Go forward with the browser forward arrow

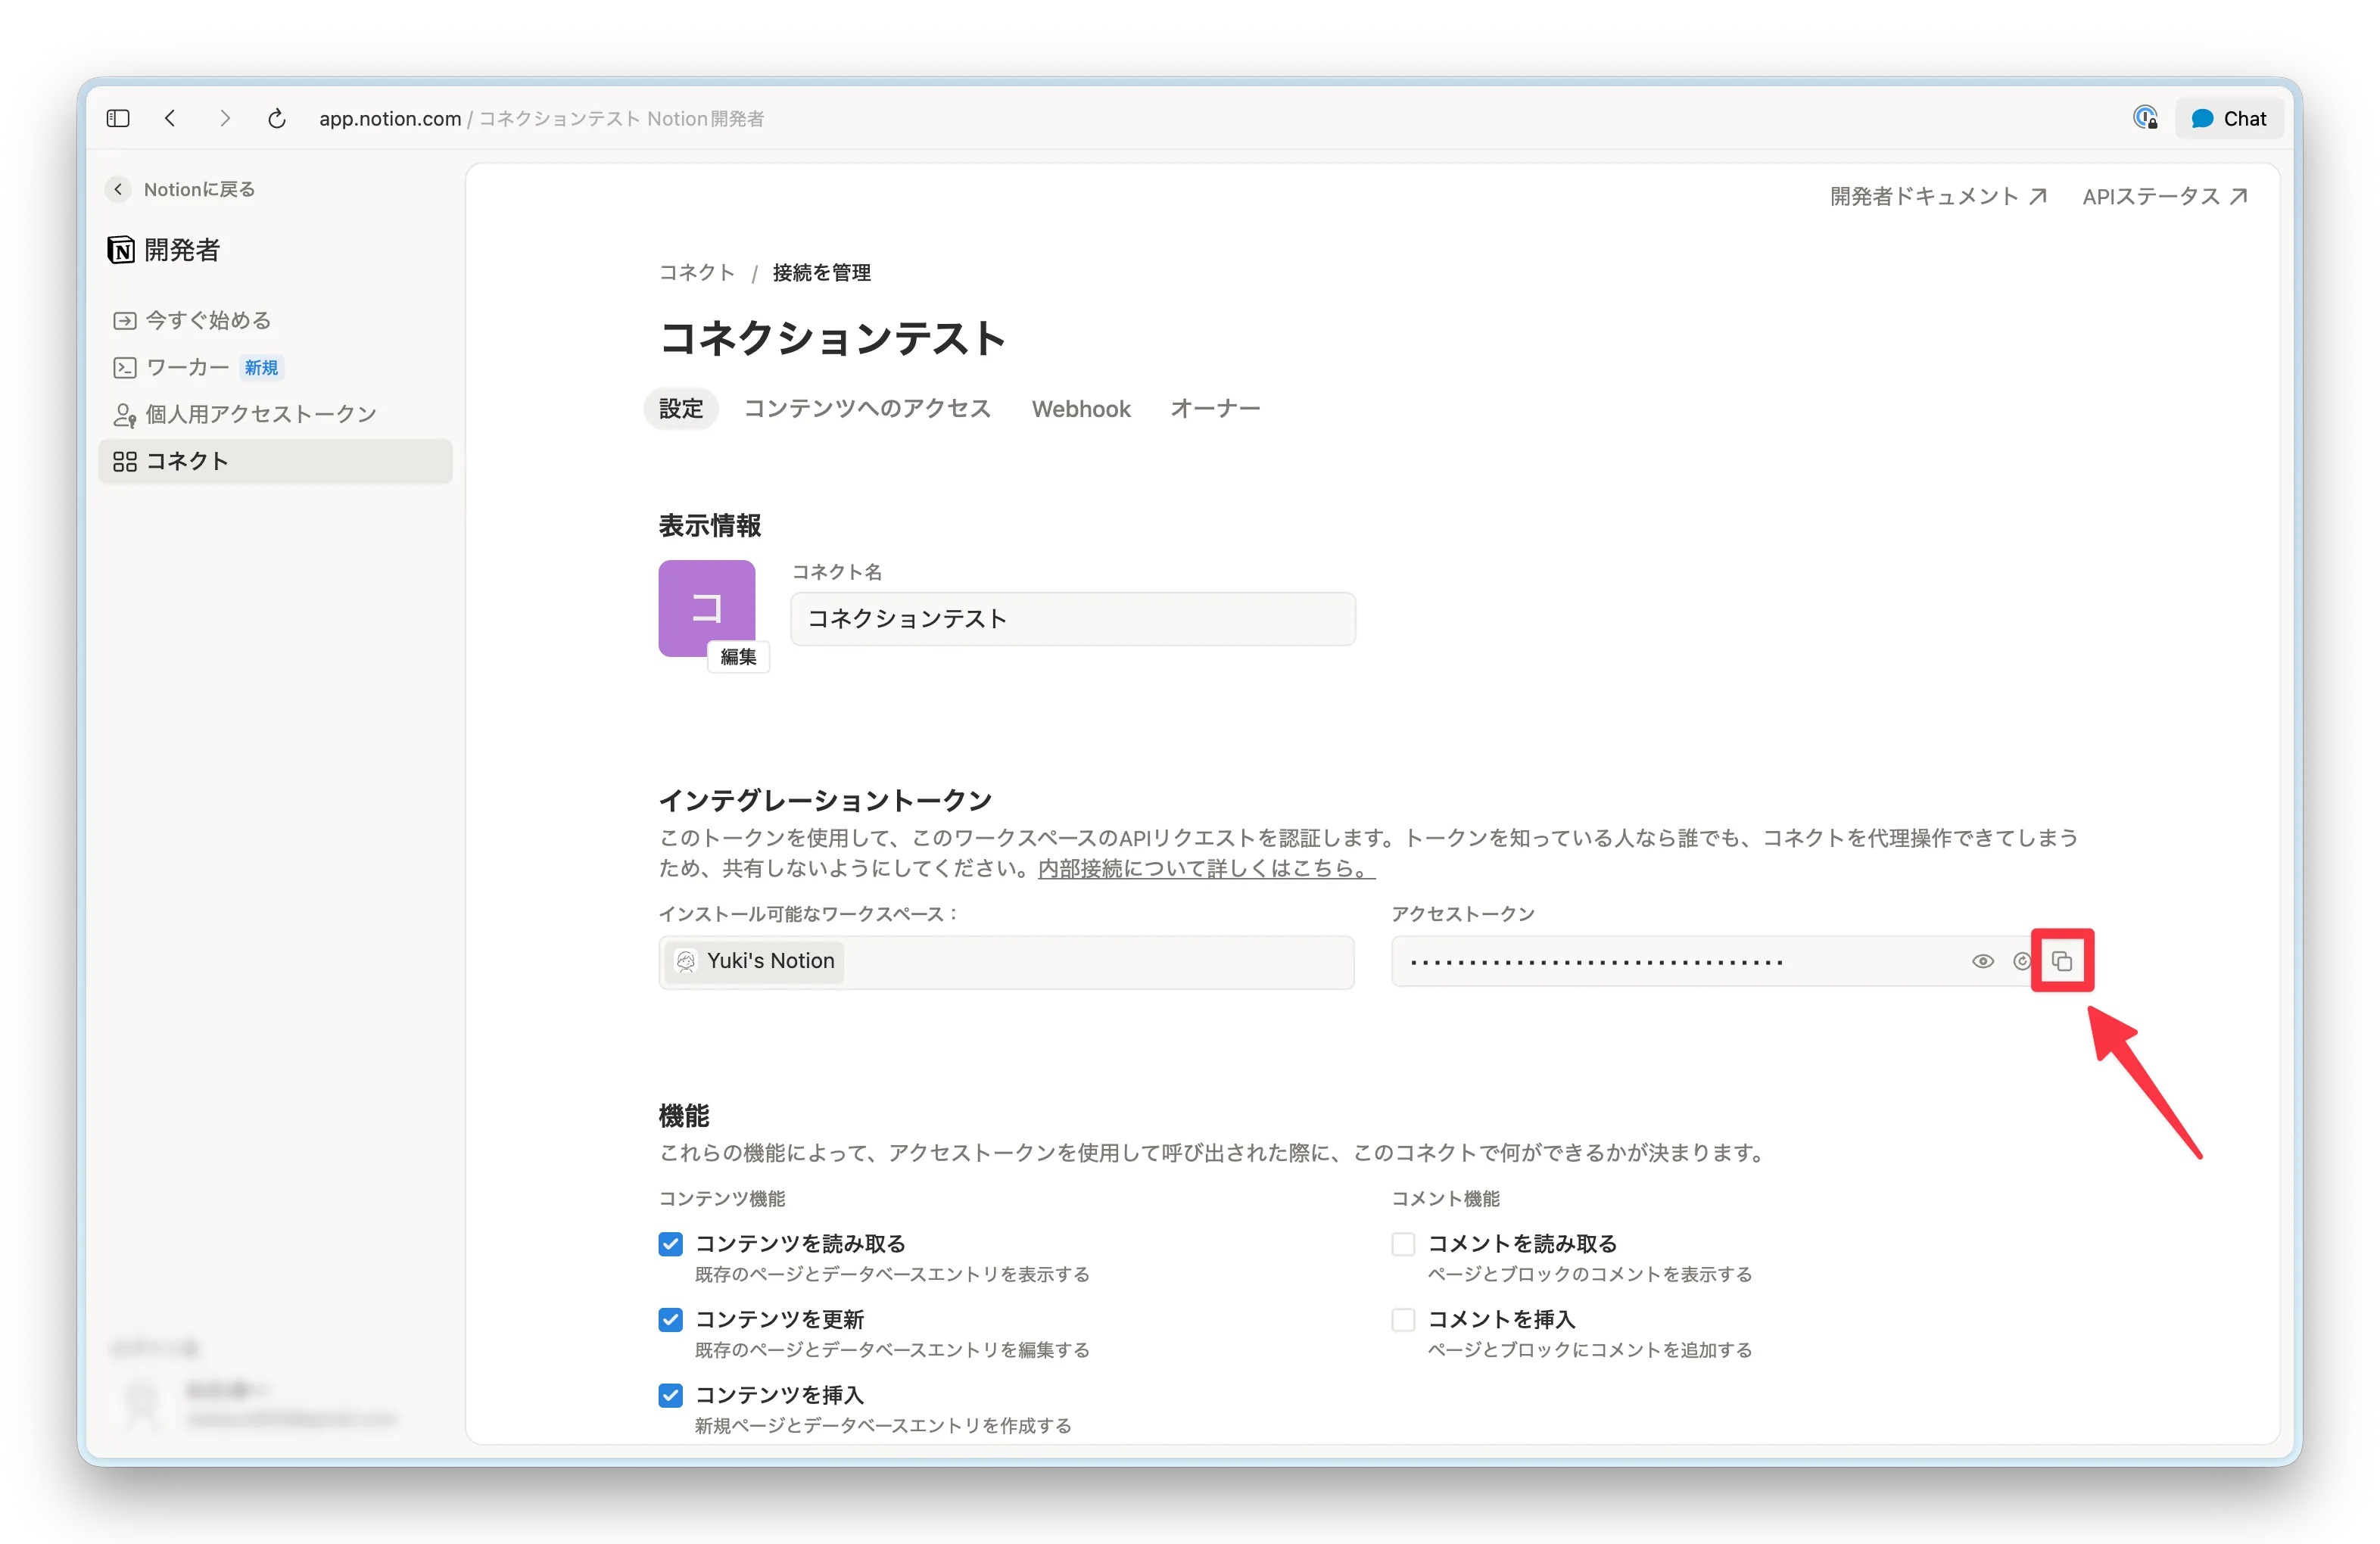click(x=224, y=118)
